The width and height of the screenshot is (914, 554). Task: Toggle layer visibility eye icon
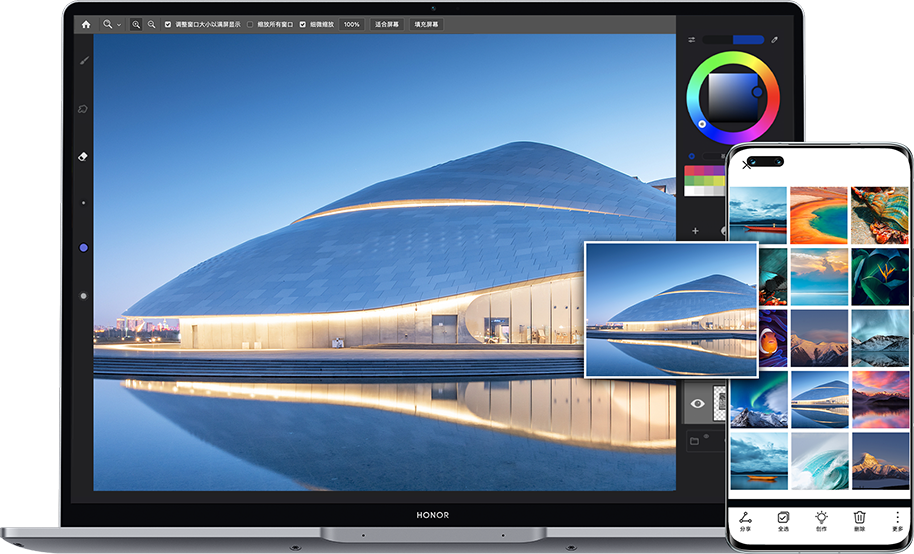(698, 404)
